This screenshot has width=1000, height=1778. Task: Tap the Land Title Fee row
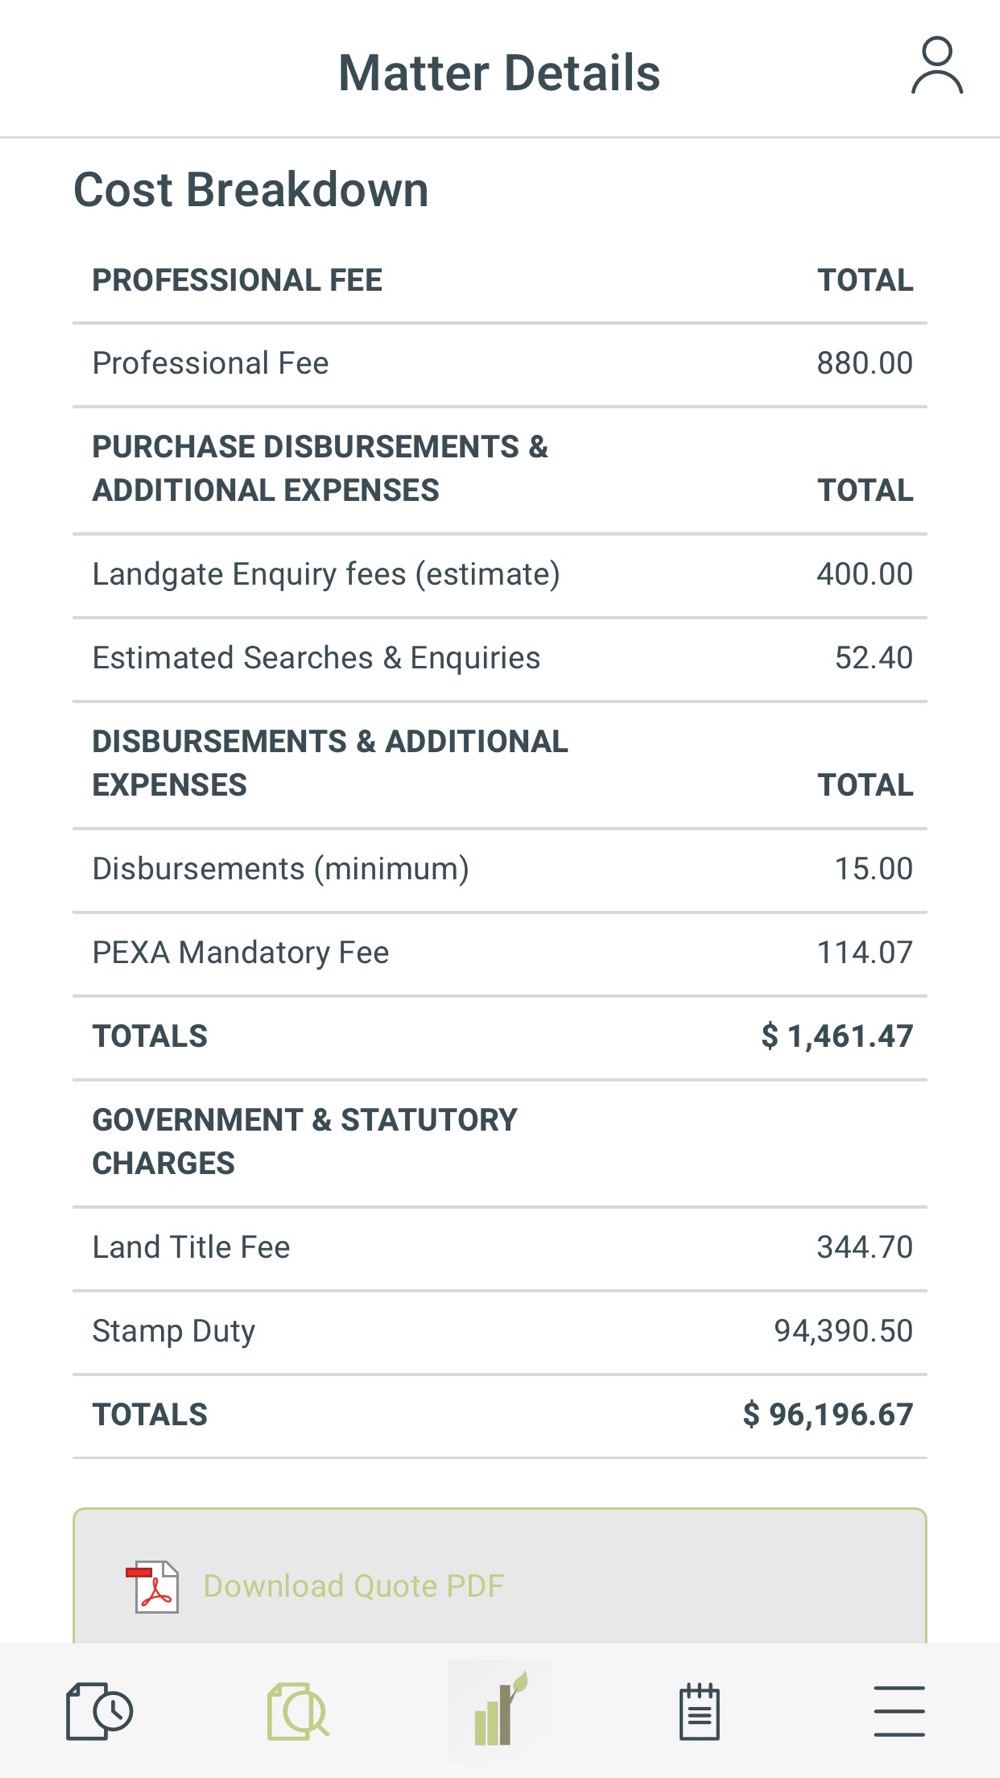coord(500,1247)
